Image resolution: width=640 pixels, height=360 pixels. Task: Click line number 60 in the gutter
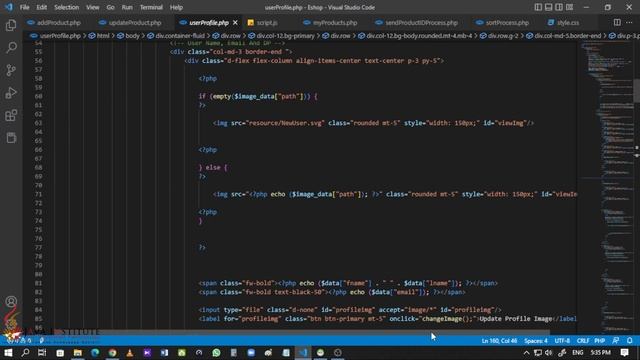[x=38, y=96]
